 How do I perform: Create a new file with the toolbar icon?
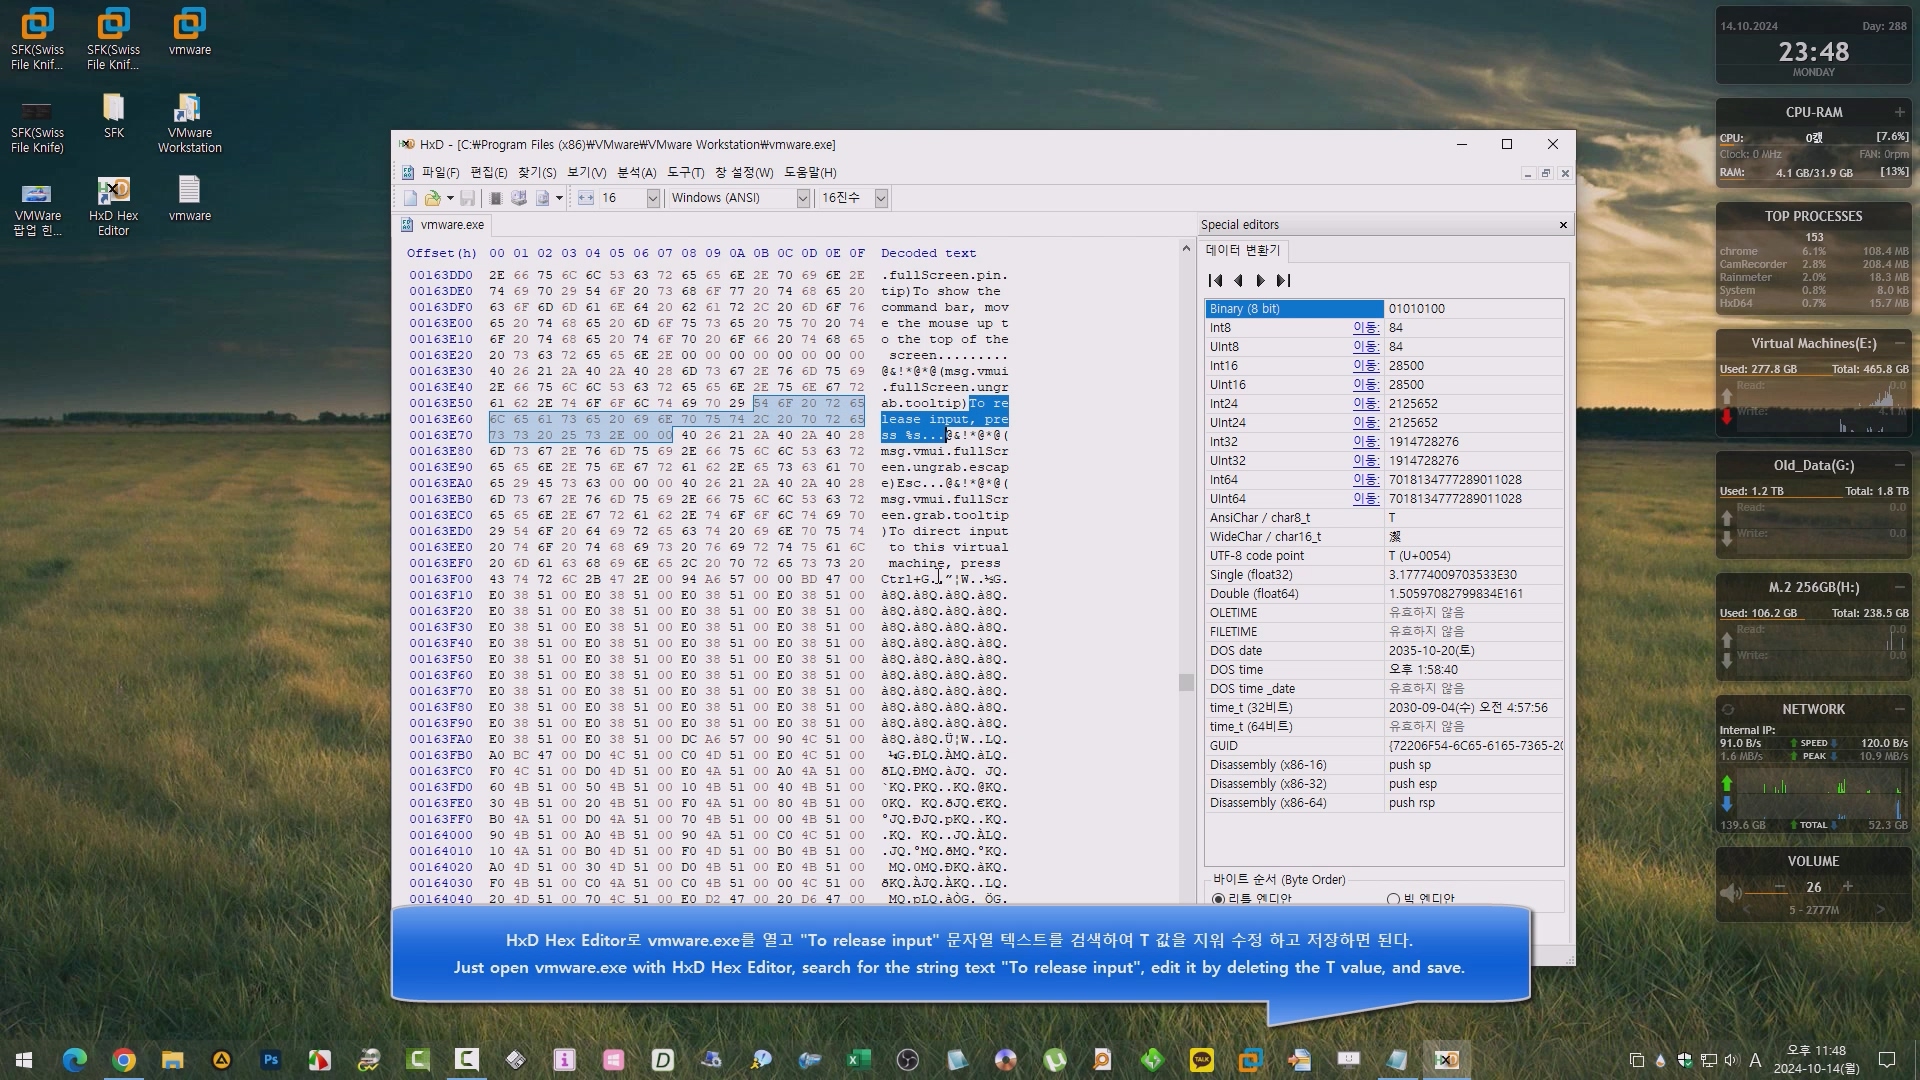(410, 198)
